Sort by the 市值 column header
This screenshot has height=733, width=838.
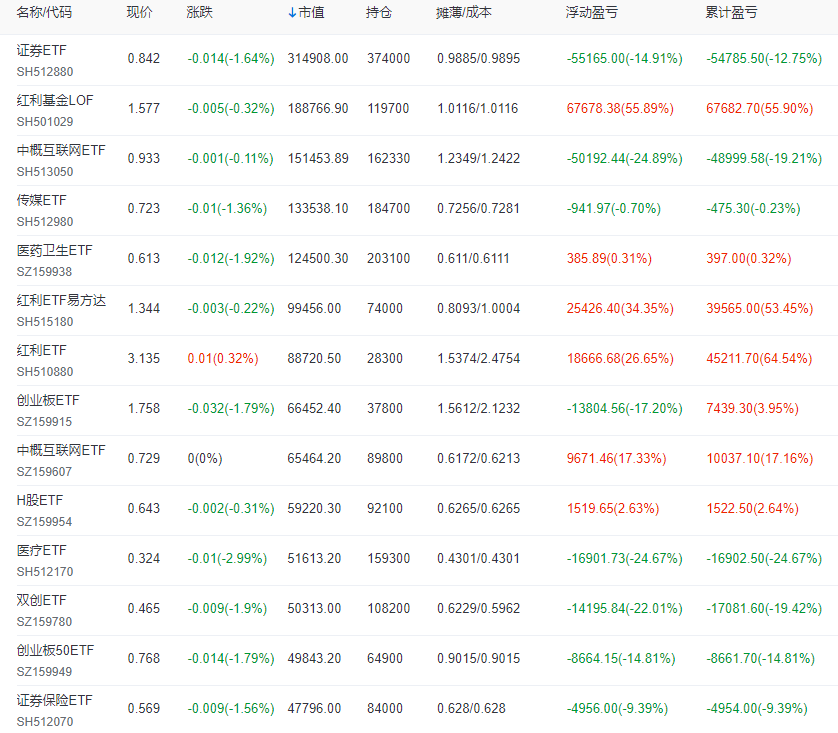tap(311, 12)
